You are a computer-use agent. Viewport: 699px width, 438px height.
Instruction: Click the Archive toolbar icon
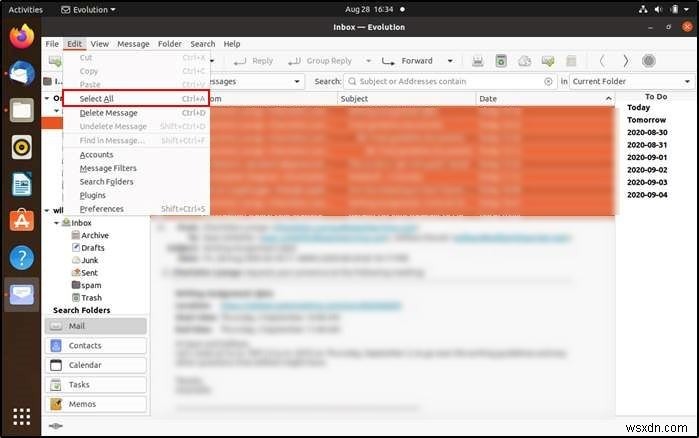571,61
